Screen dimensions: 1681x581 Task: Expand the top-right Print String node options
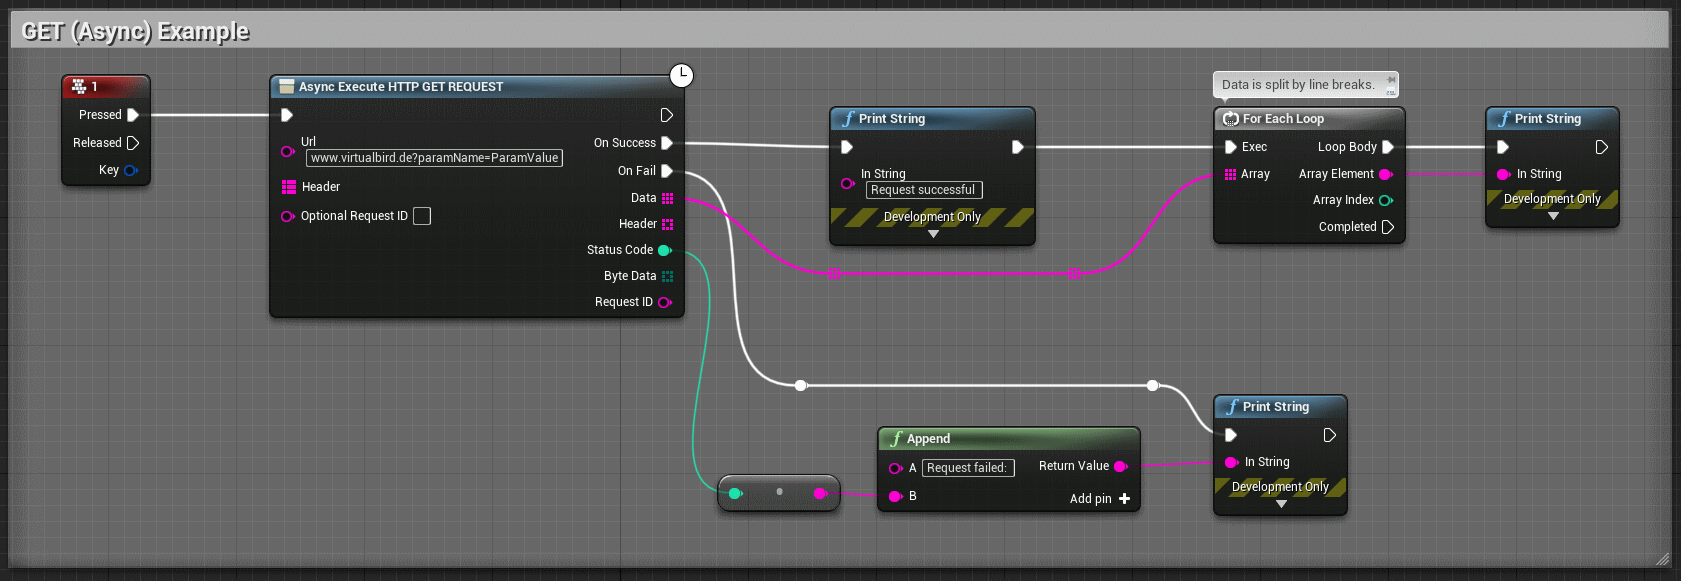point(1553,217)
